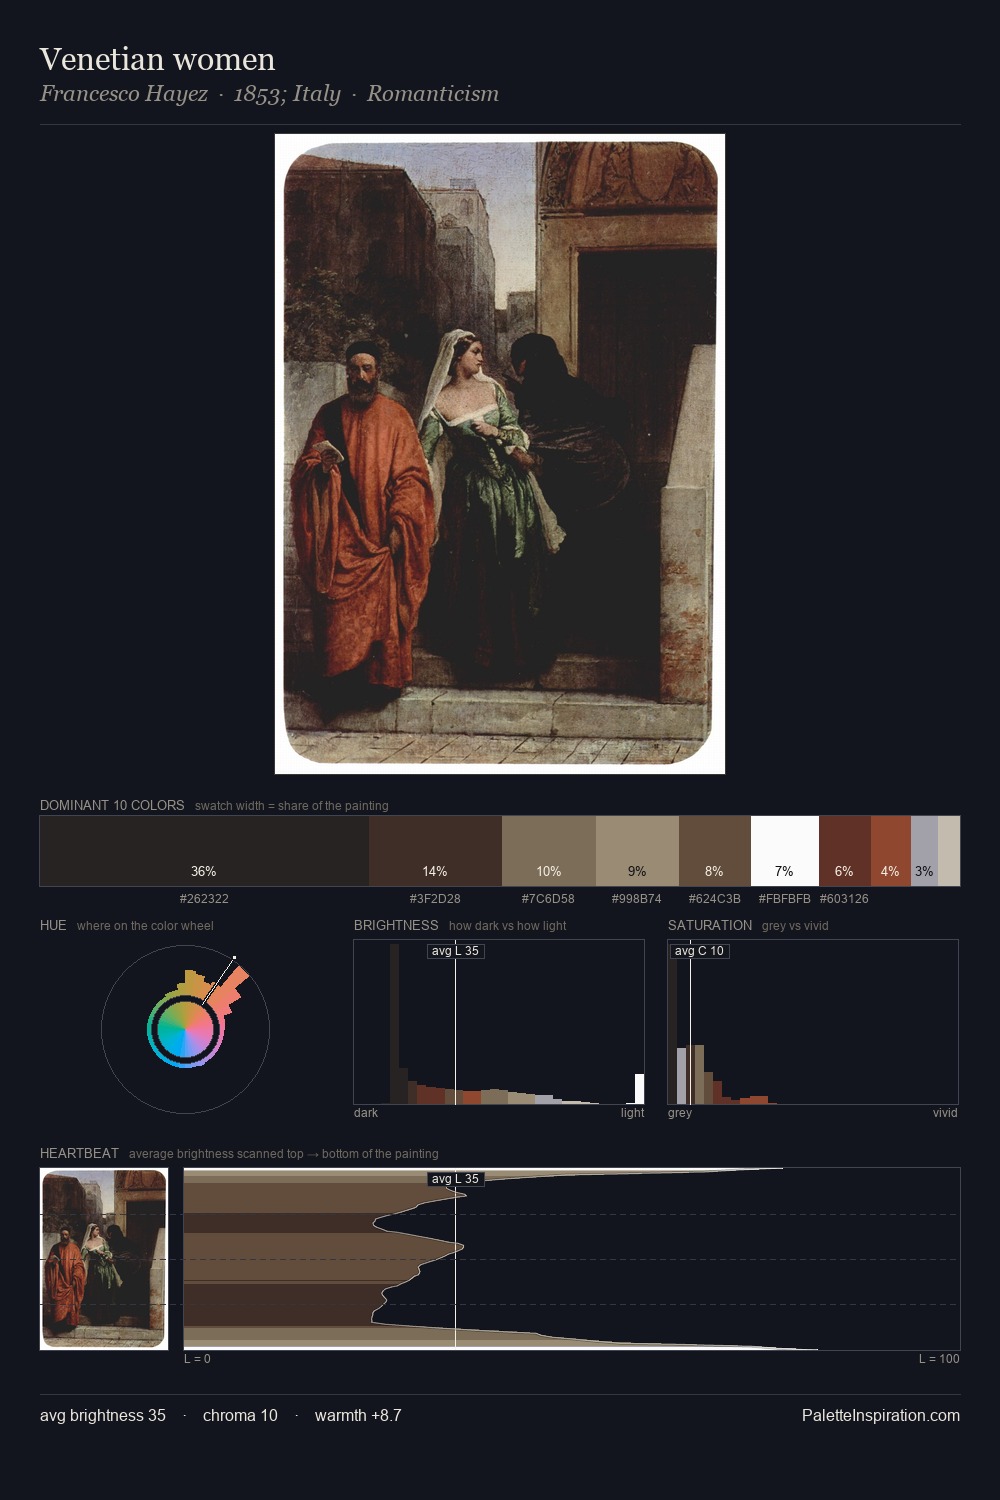
Task: Click the "DOMINANT 10 COLORS" heading
Action: [112, 805]
